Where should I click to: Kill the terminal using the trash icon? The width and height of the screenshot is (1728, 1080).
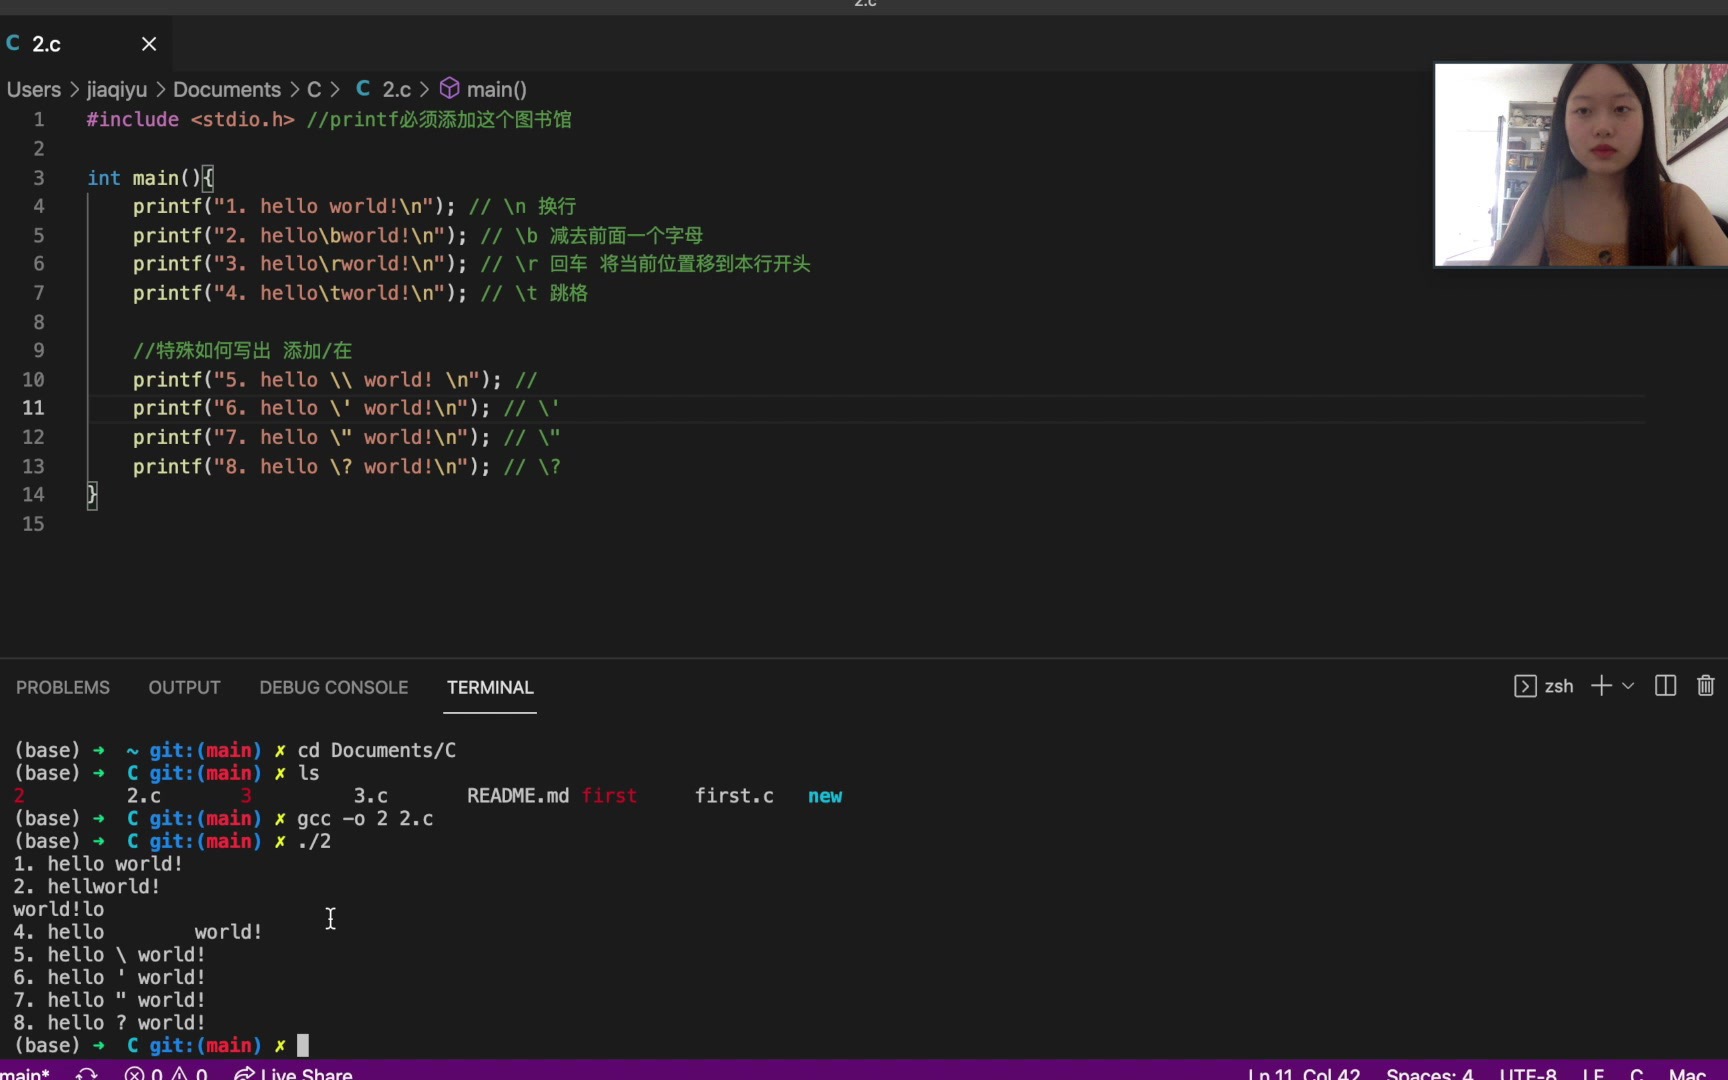pyautogui.click(x=1705, y=686)
